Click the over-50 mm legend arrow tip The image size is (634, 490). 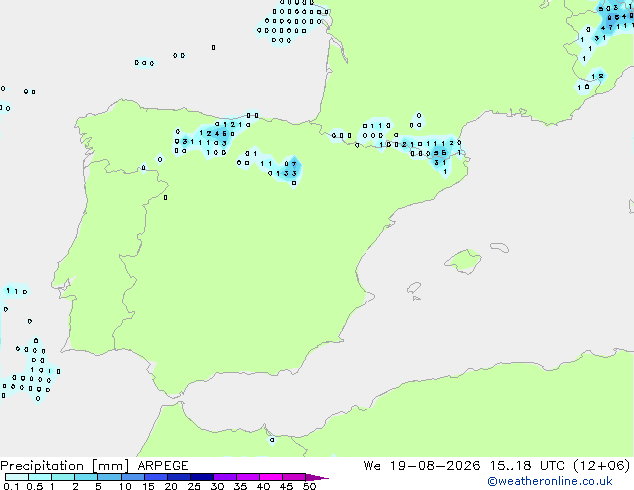[317, 477]
